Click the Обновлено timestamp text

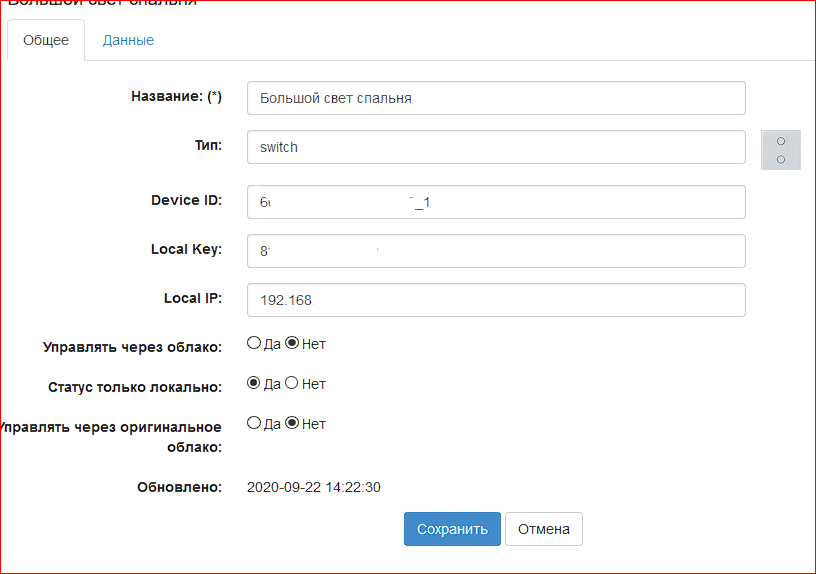(x=313, y=488)
